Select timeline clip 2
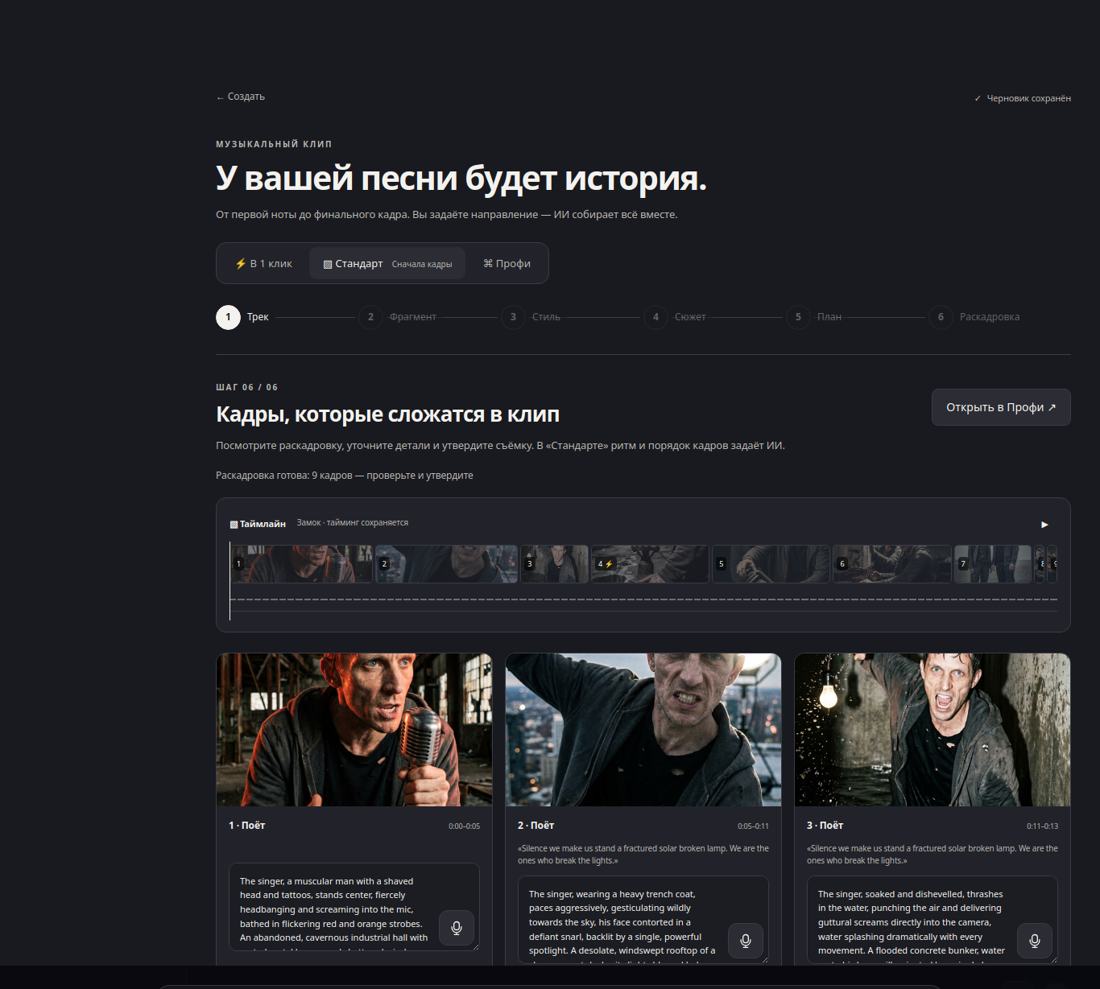Viewport: 1100px width, 989px height. pos(446,564)
